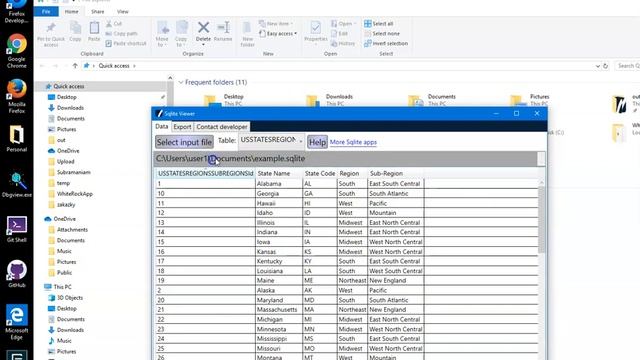Open the Table dropdown USSTATESREGION
Screen dimensions: 640x360
[x=271, y=140]
